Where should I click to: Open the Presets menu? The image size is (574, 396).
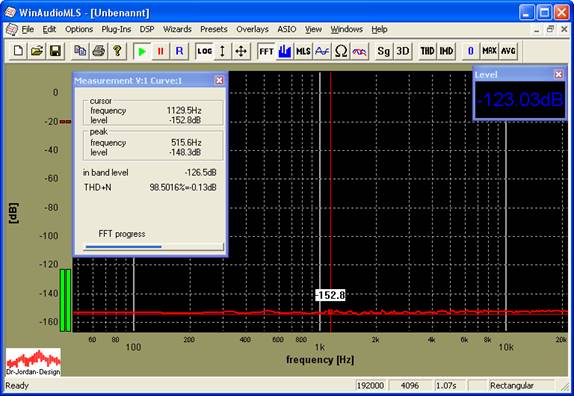tap(214, 29)
